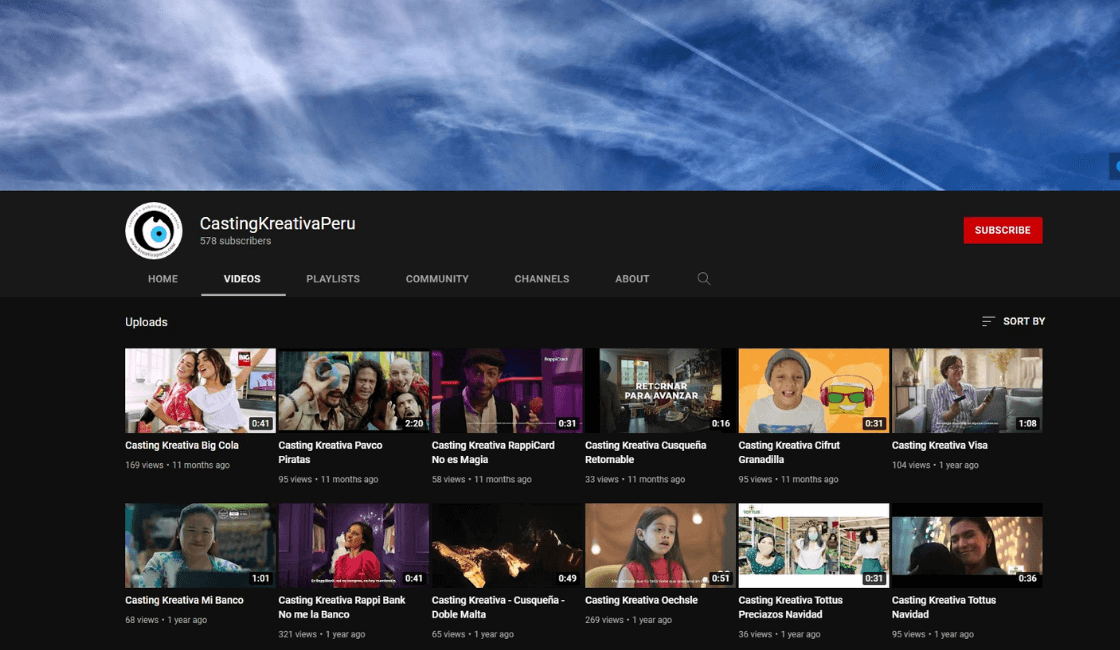Click the Cusqueña Retornable title link
Screen dimensions: 1120x650
point(645,452)
